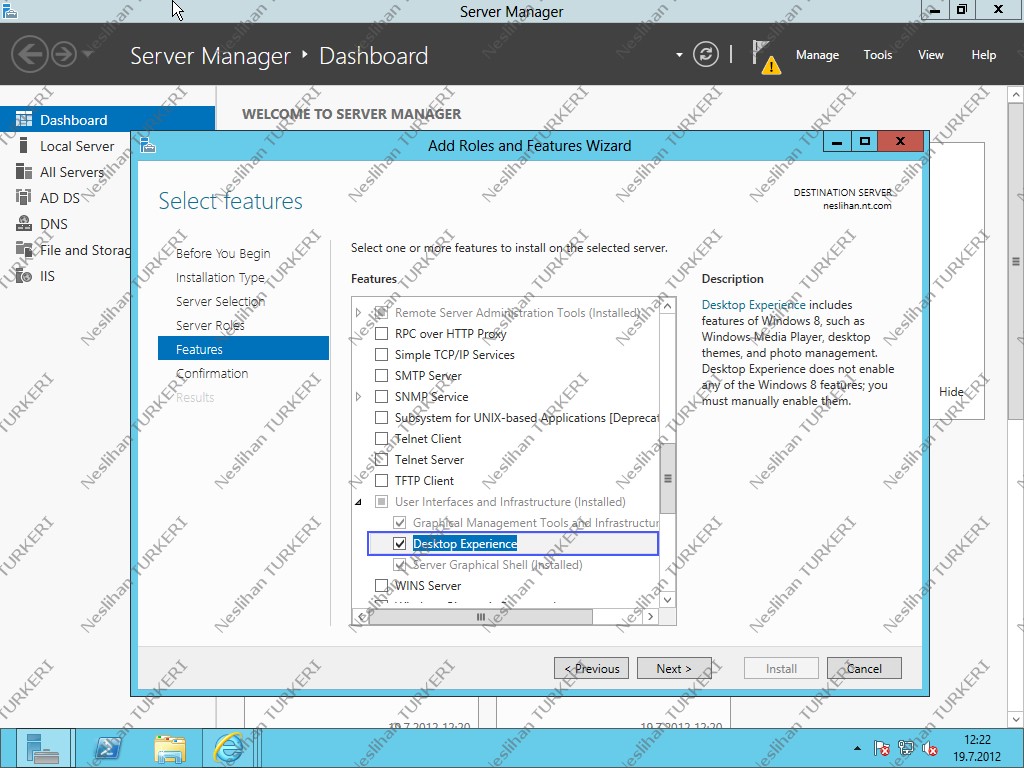Open the navigation history dropdown next to forward arrow
1024x768 pixels.
88,54
